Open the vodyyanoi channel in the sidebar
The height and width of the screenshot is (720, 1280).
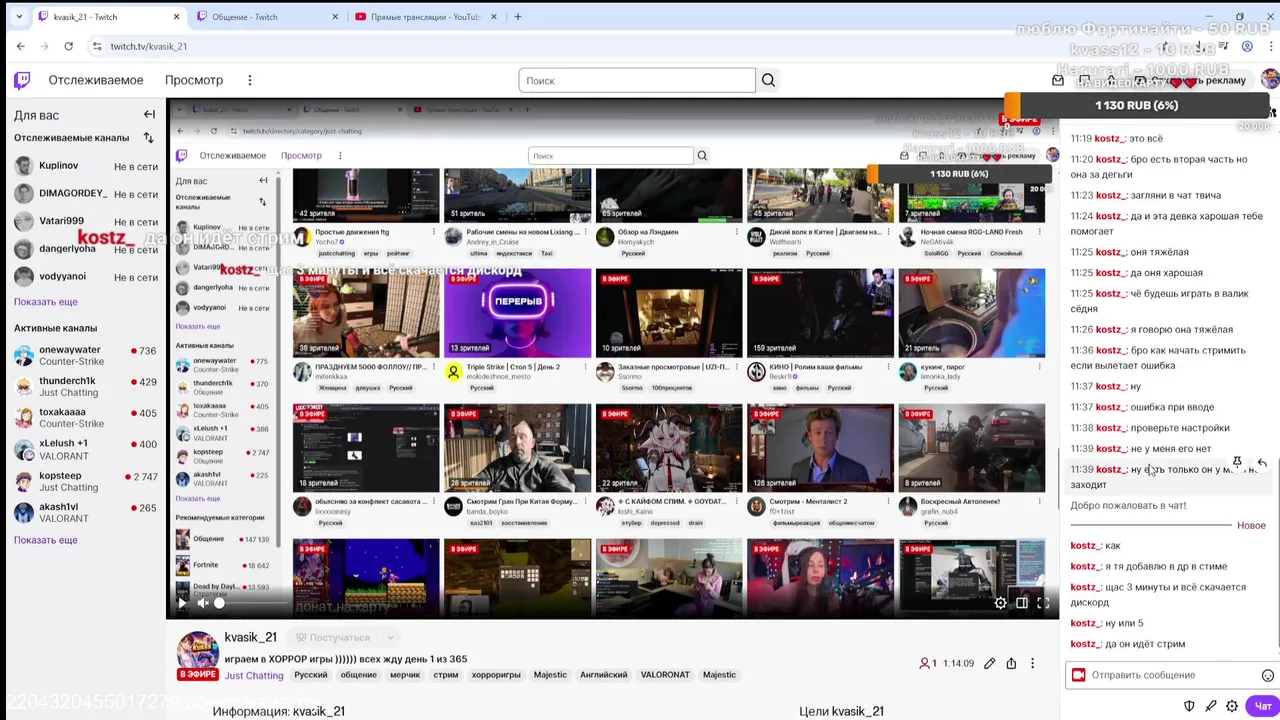(86, 277)
